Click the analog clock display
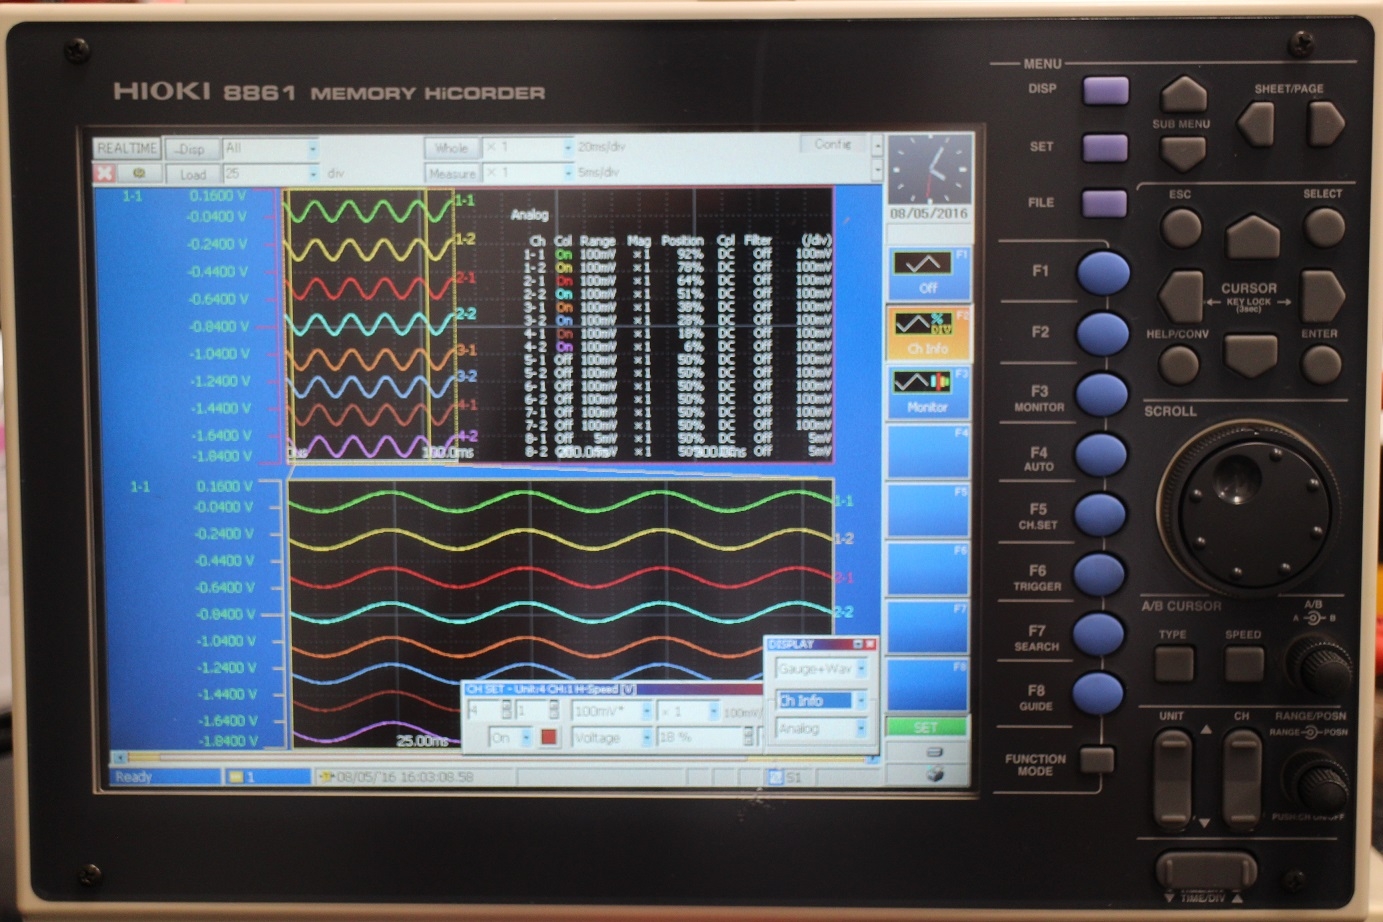This screenshot has width=1383, height=922. click(x=930, y=169)
